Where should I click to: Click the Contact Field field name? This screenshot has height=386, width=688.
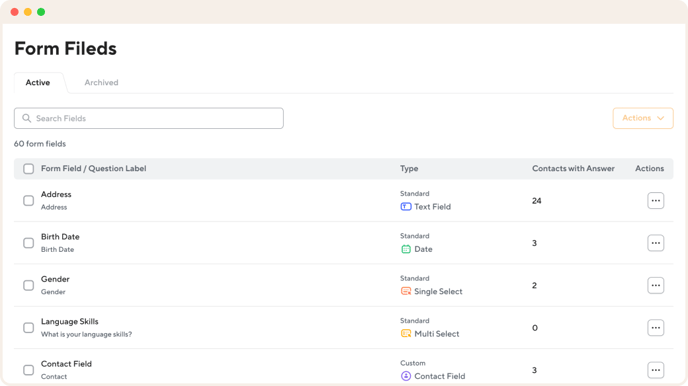pos(66,364)
